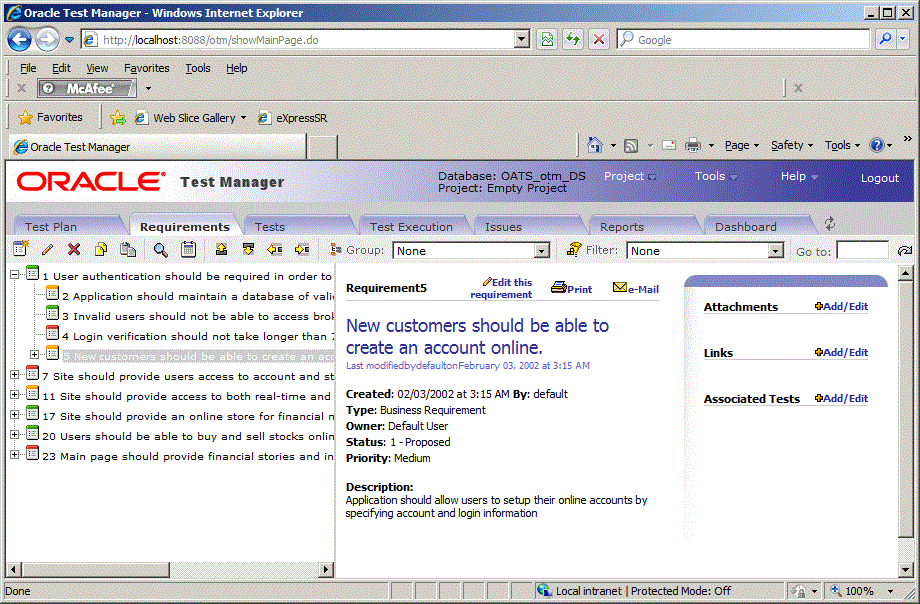Click the Move Down toolbar icon

click(248, 249)
